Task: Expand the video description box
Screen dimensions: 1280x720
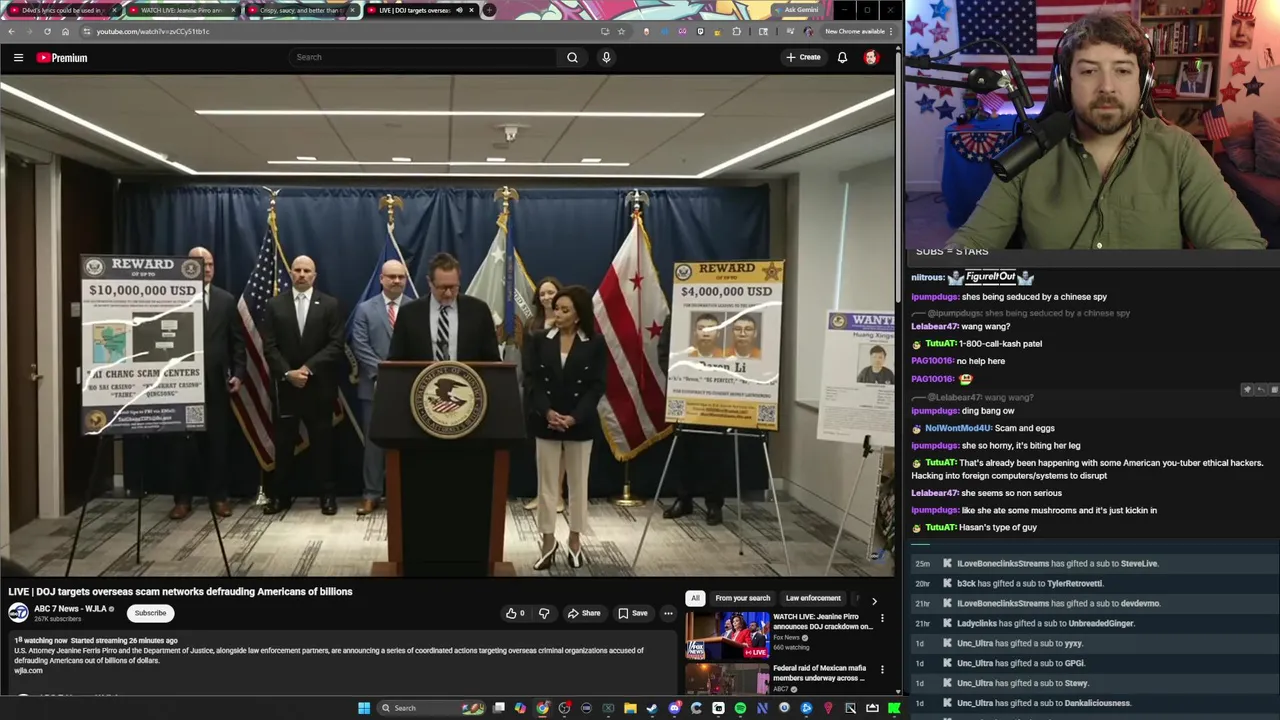Action: 343,662
